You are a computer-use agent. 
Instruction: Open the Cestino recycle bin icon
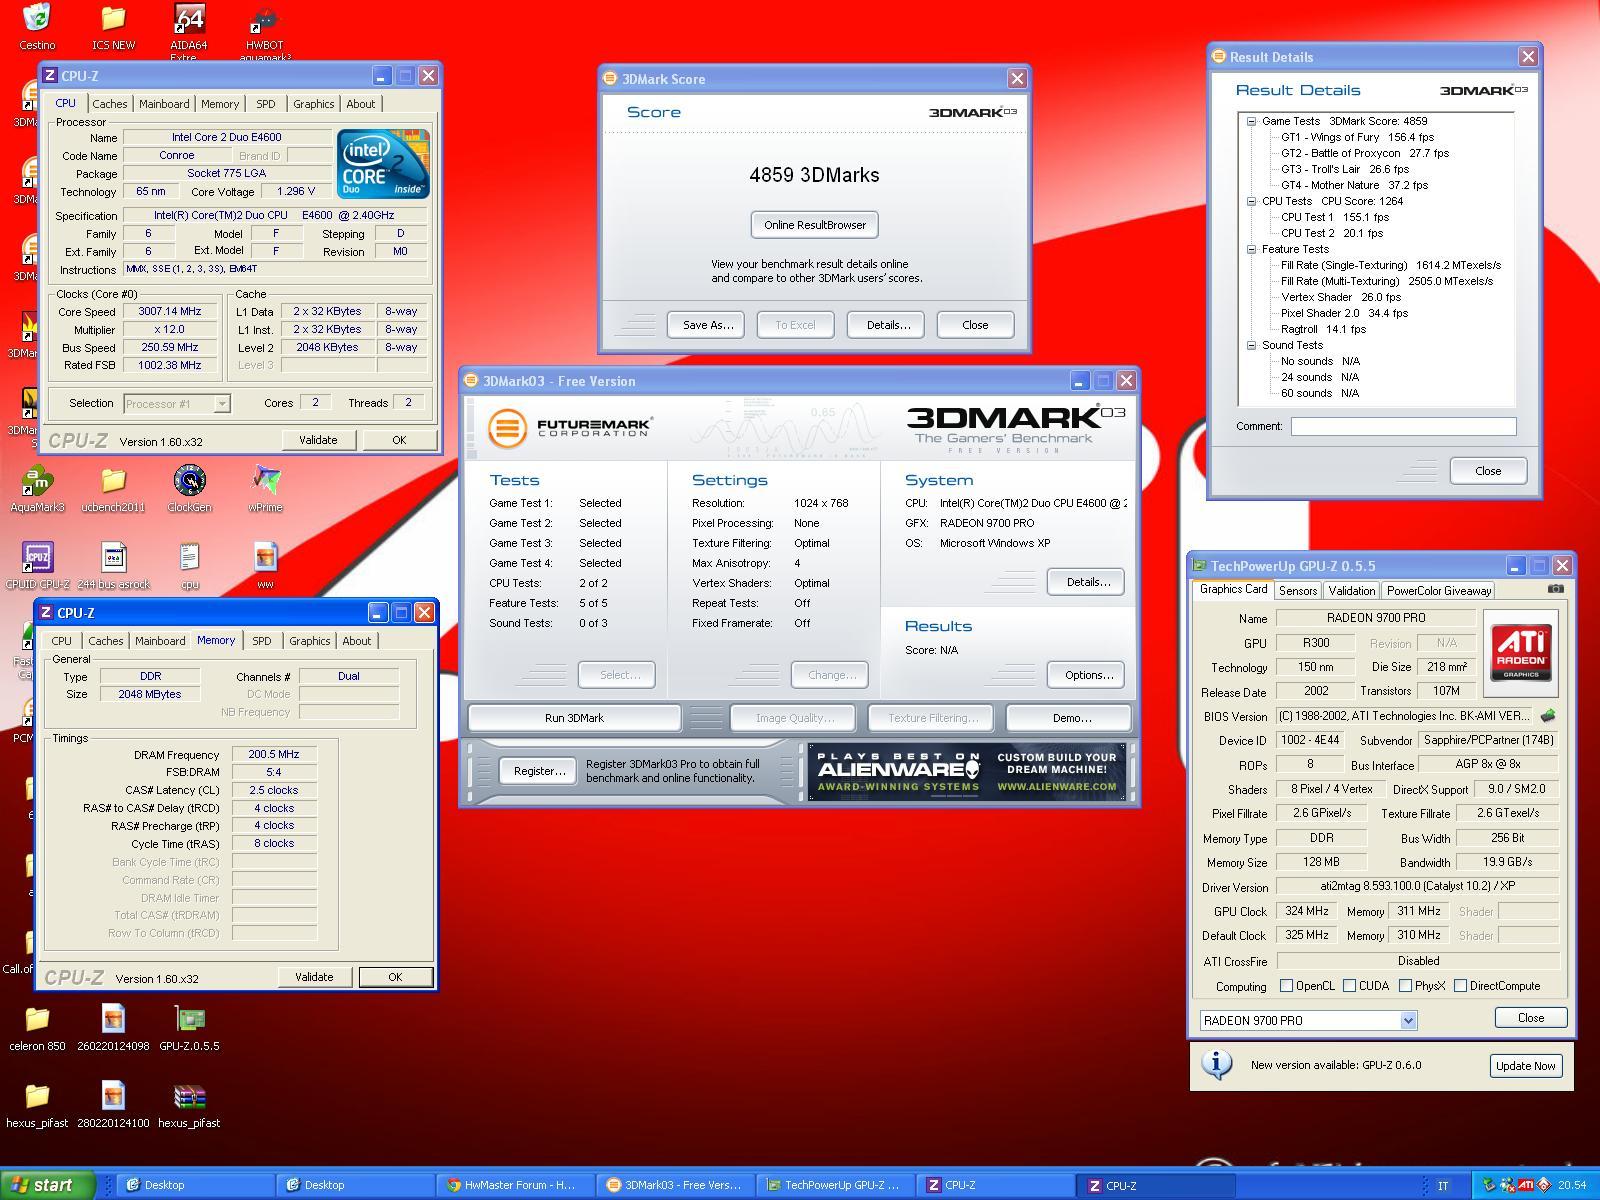pyautogui.click(x=37, y=25)
